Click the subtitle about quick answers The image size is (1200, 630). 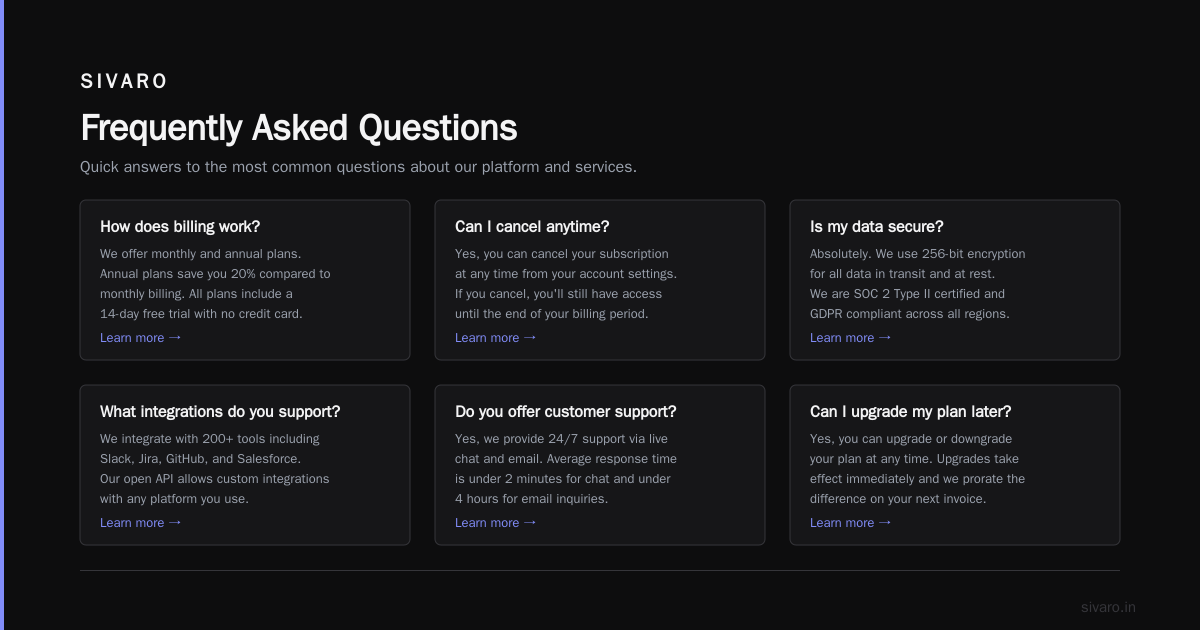coord(358,167)
